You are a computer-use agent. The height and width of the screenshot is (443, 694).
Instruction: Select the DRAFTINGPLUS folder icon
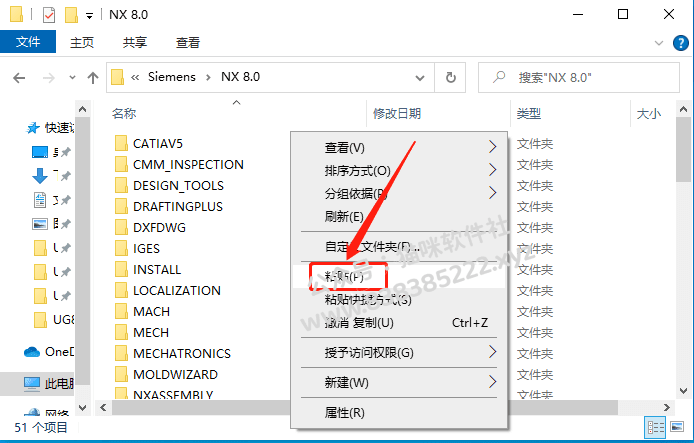[121, 206]
